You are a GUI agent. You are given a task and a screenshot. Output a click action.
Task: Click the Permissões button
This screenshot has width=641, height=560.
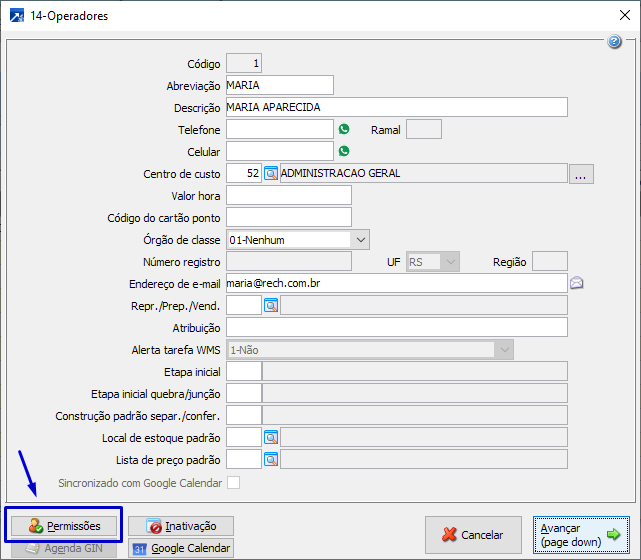(x=64, y=525)
